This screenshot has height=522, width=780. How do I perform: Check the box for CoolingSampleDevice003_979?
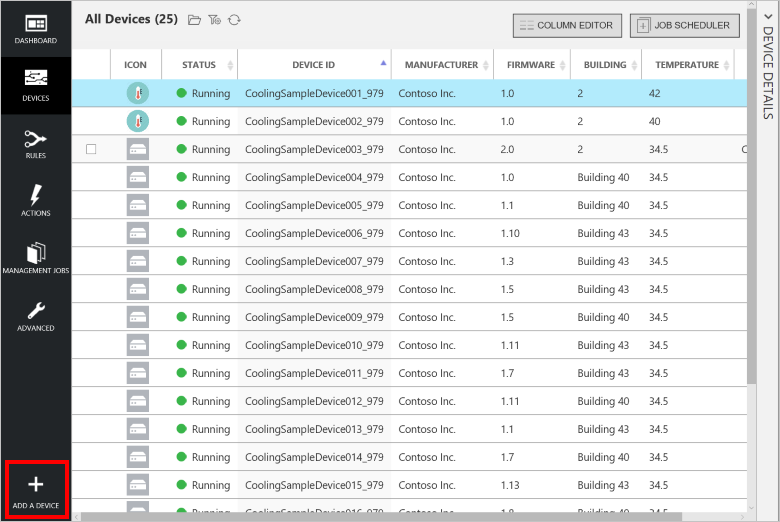coord(91,149)
